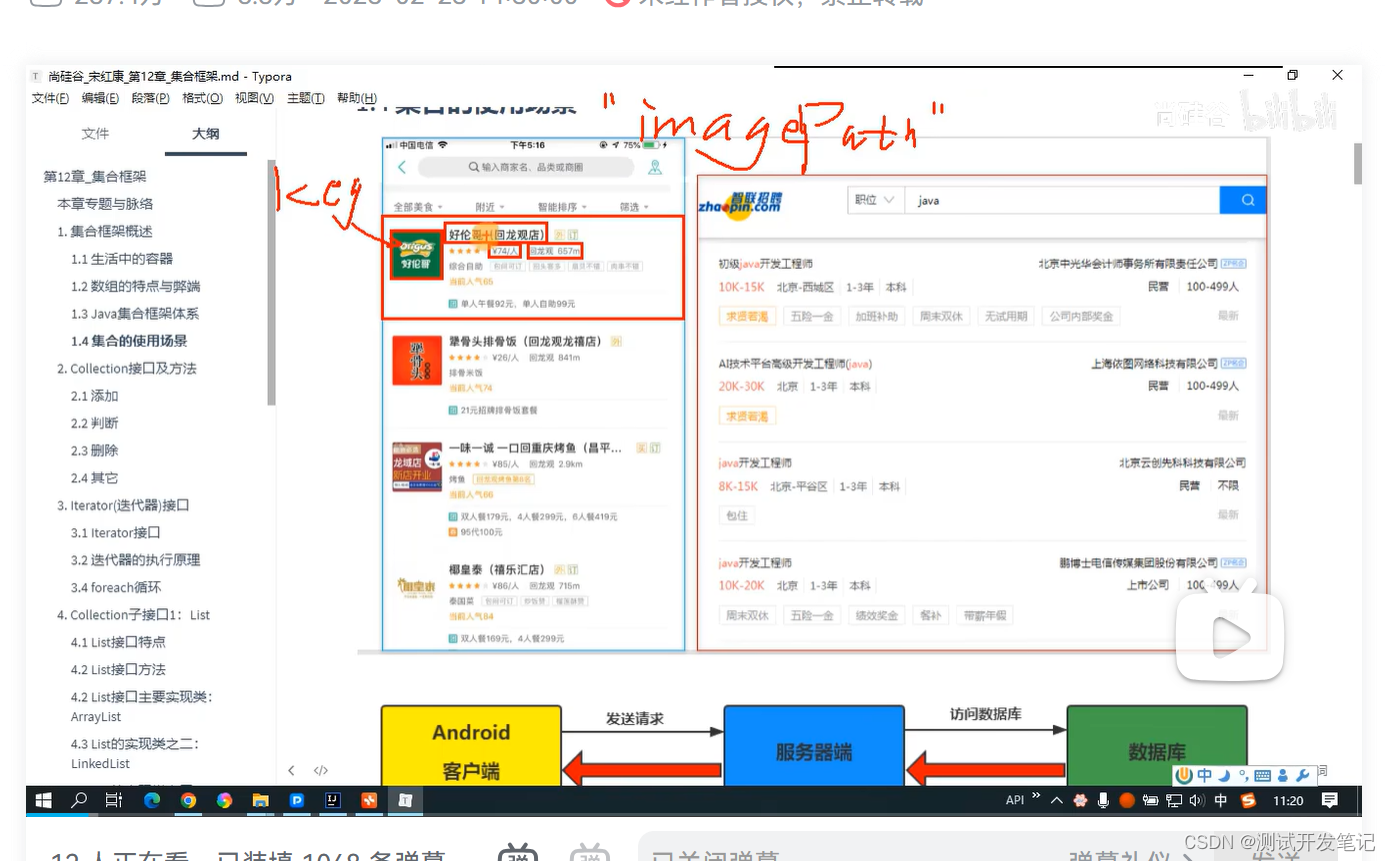Open taskbar search magnifier
Viewport: 1391px width, 861px height.
79,800
